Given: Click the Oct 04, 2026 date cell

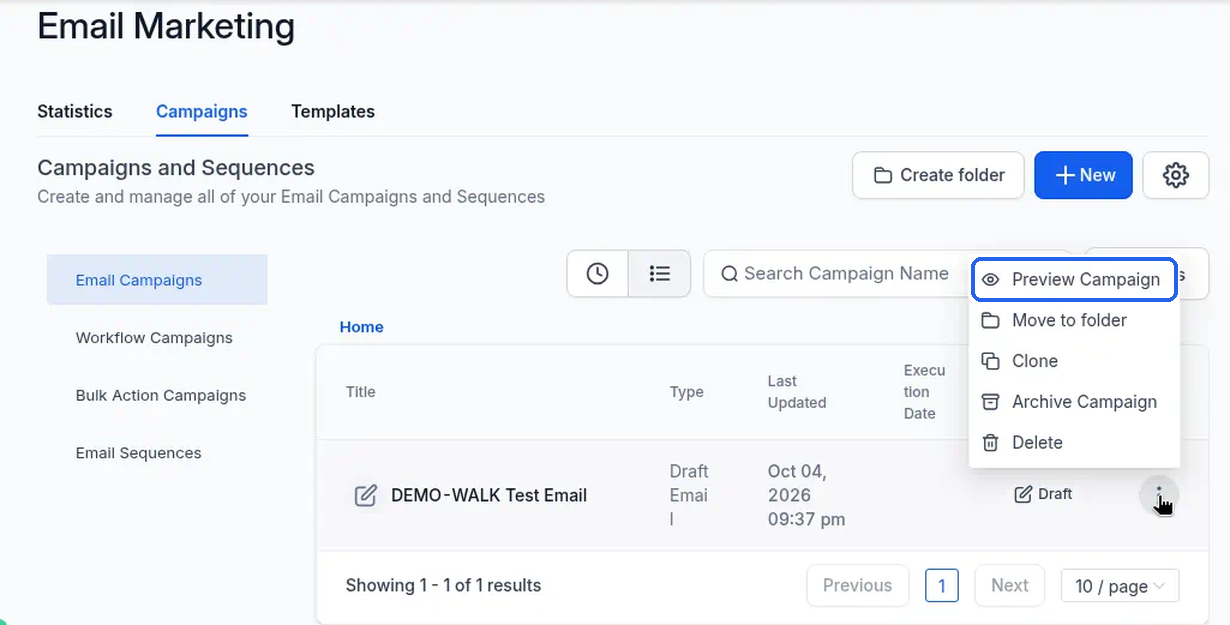Looking at the screenshot, I should (806, 495).
